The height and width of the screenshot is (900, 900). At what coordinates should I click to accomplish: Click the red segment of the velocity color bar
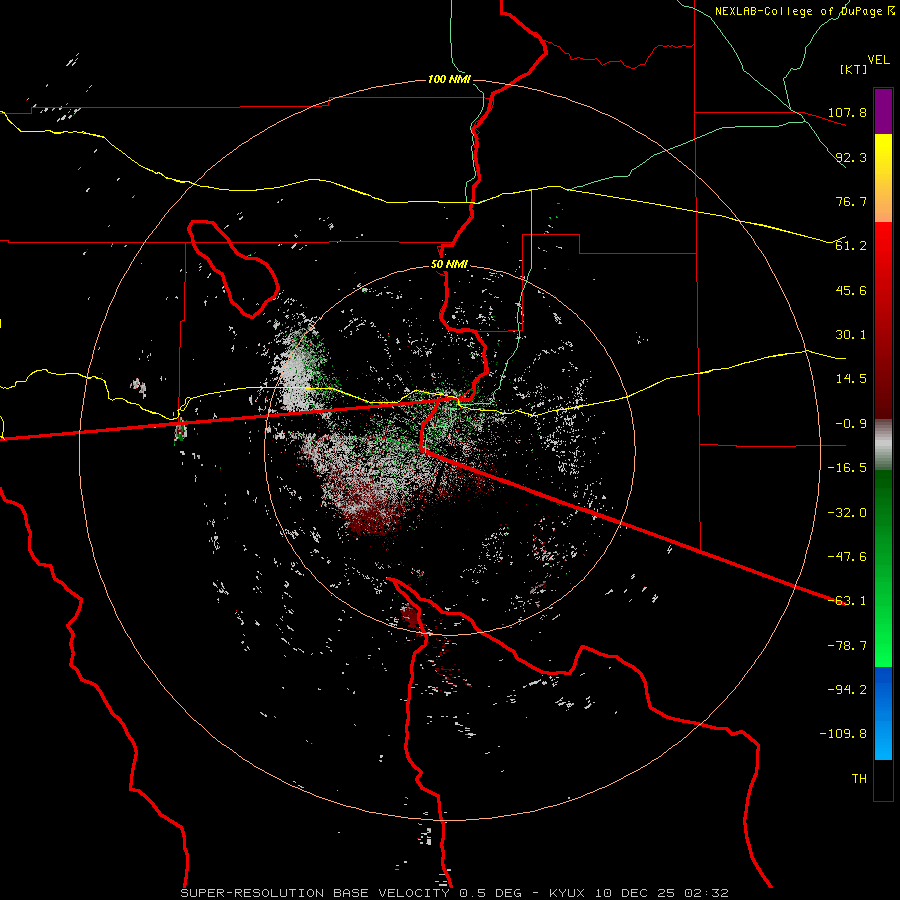point(883,320)
